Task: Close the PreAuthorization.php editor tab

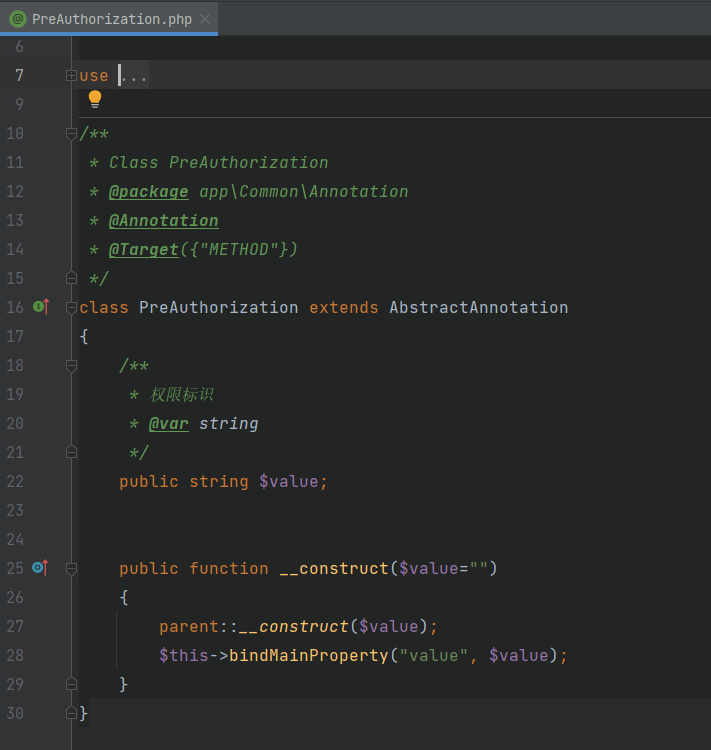Action: (205, 19)
